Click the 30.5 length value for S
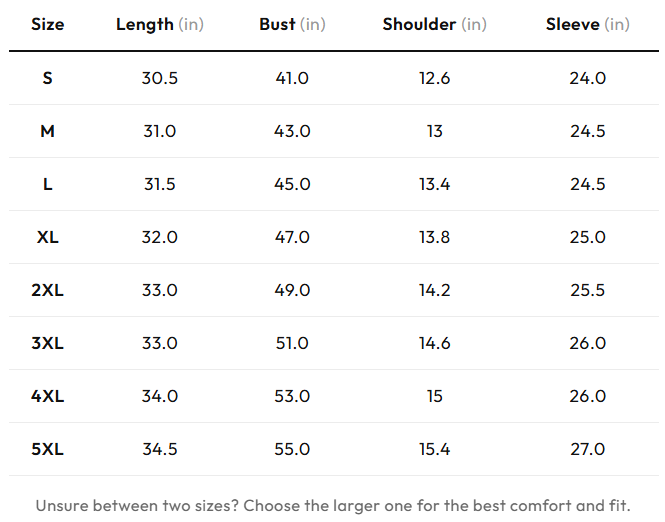Image resolution: width=665 pixels, height=522 pixels. click(160, 78)
